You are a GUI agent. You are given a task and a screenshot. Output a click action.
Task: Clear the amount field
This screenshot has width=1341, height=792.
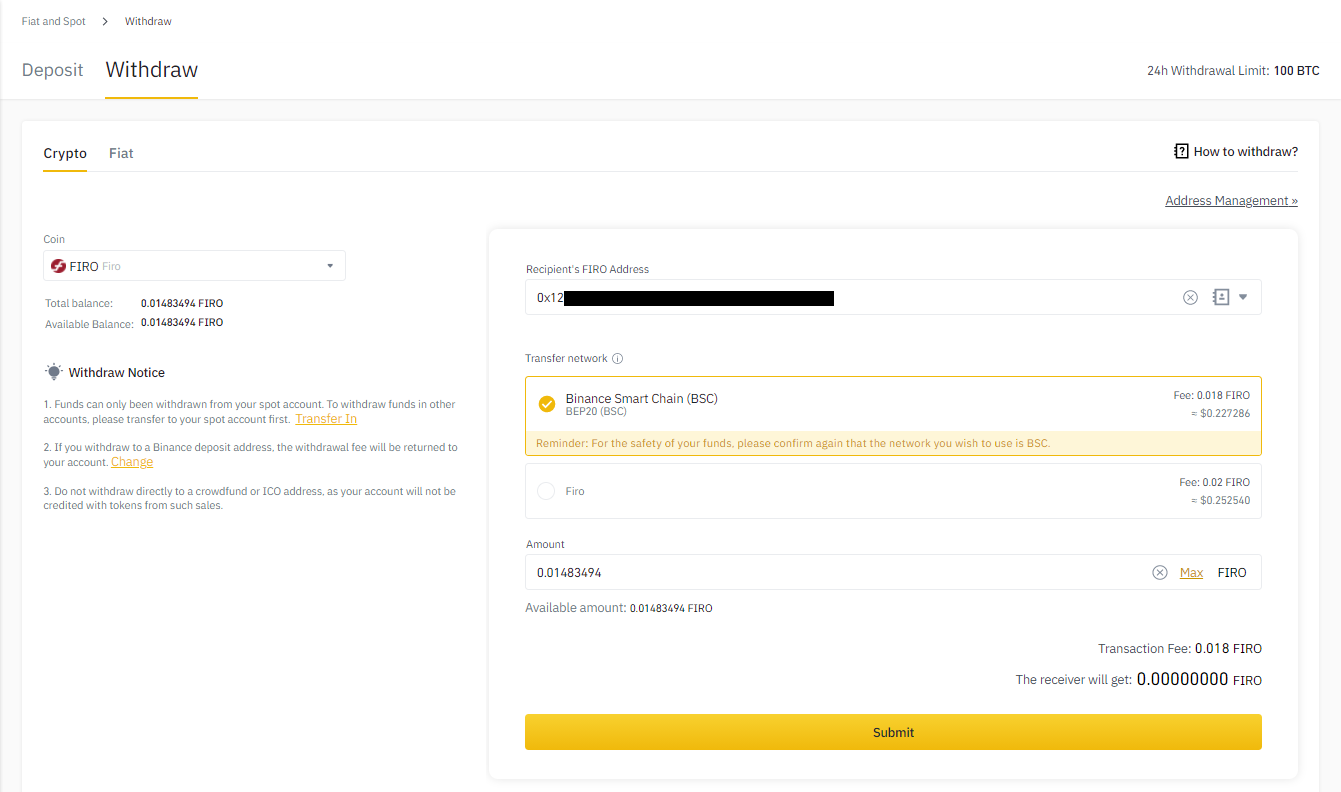click(x=1160, y=573)
